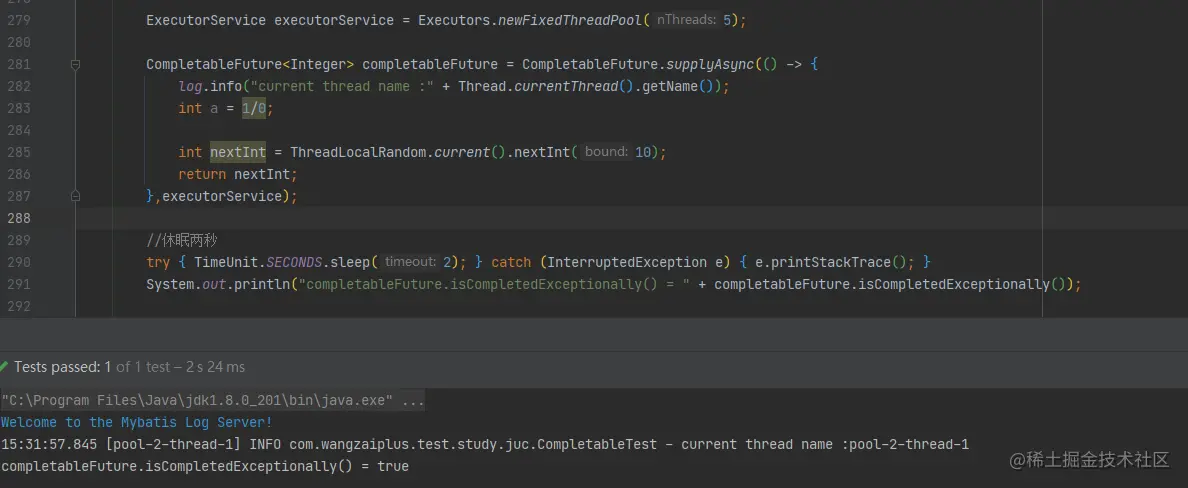Click the highlighted 1/0 expression
Image resolution: width=1188 pixels, height=488 pixels.
click(x=254, y=108)
